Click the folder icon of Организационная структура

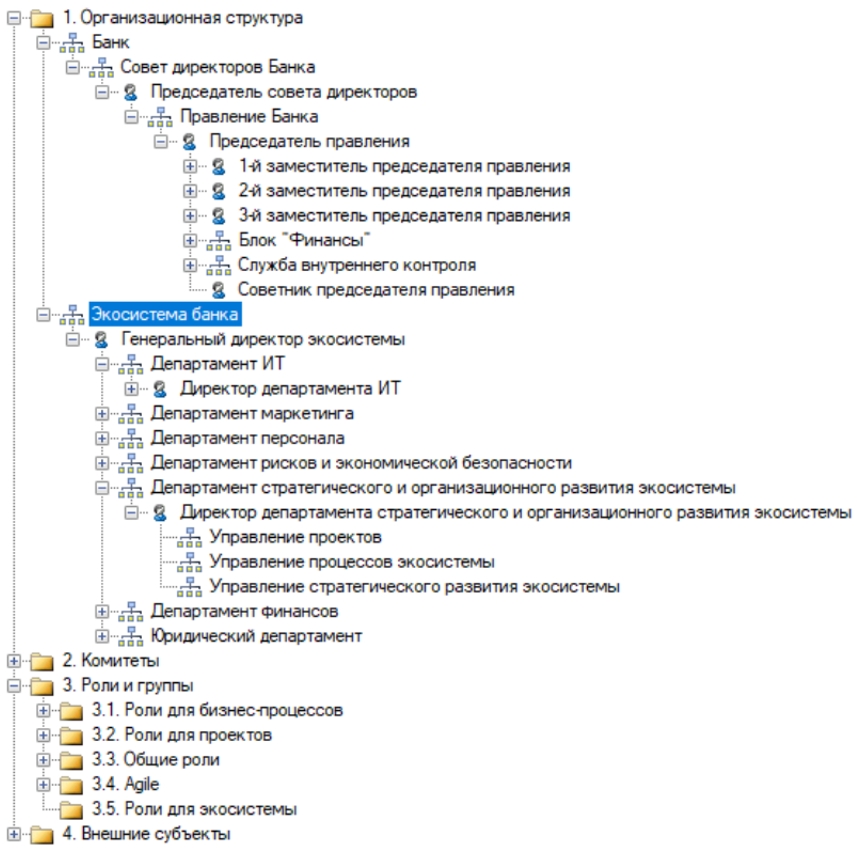(x=41, y=18)
